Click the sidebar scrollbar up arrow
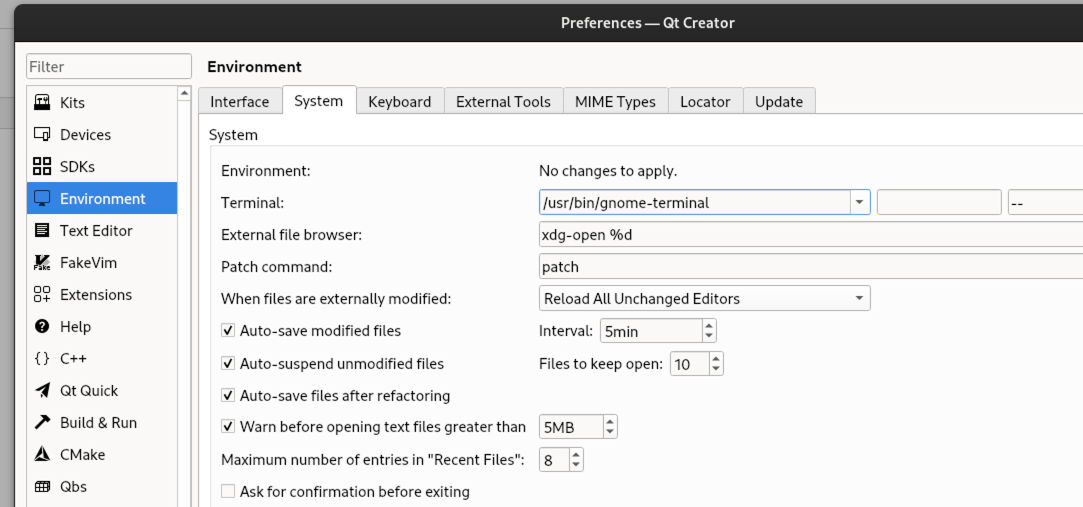This screenshot has height=507, width=1083. [x=184, y=93]
